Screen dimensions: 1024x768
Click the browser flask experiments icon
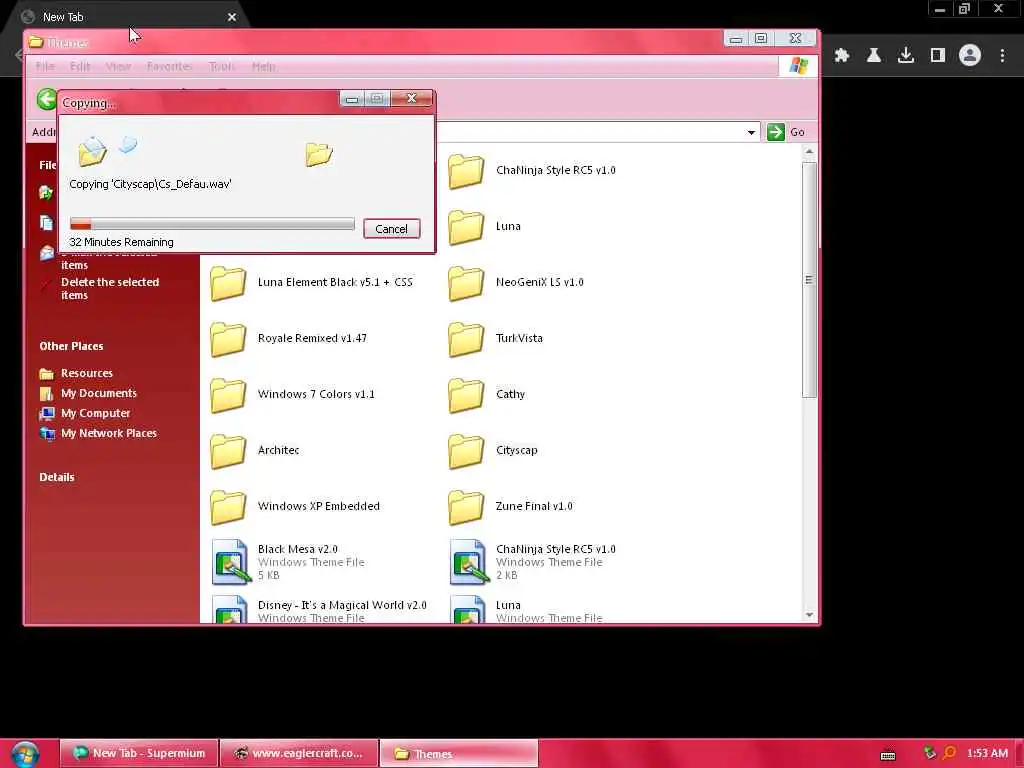874,56
